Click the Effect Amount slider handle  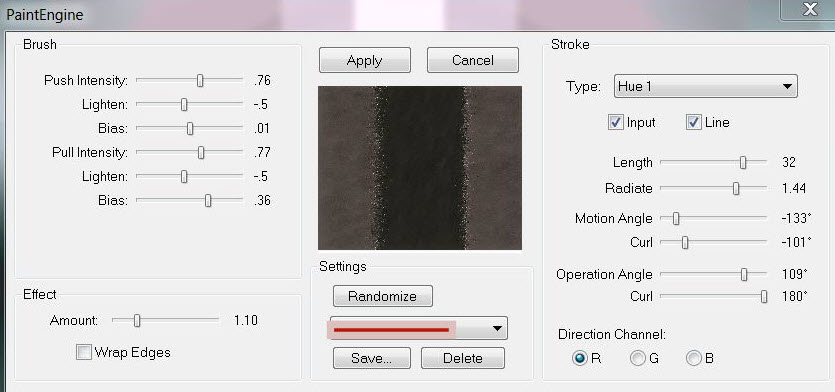(x=137, y=320)
